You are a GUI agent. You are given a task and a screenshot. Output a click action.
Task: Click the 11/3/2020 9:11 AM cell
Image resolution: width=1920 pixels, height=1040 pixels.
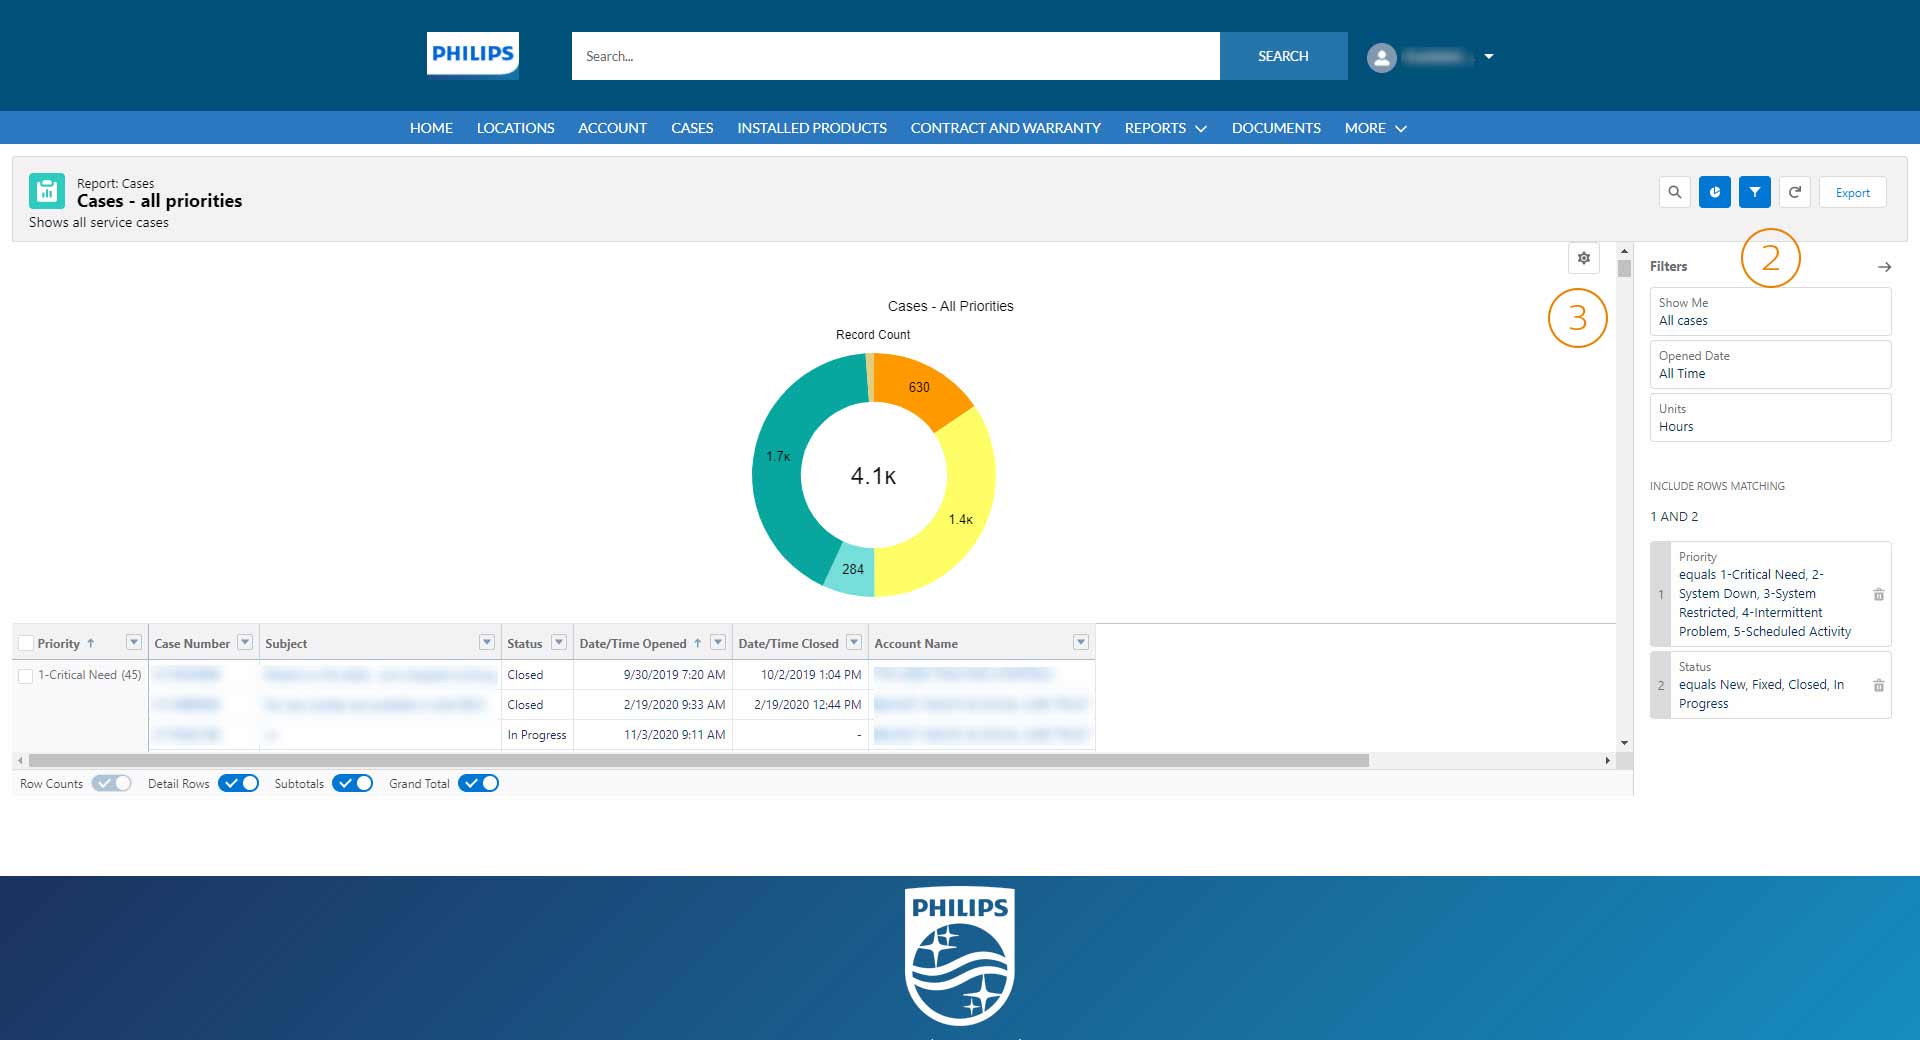(x=653, y=735)
